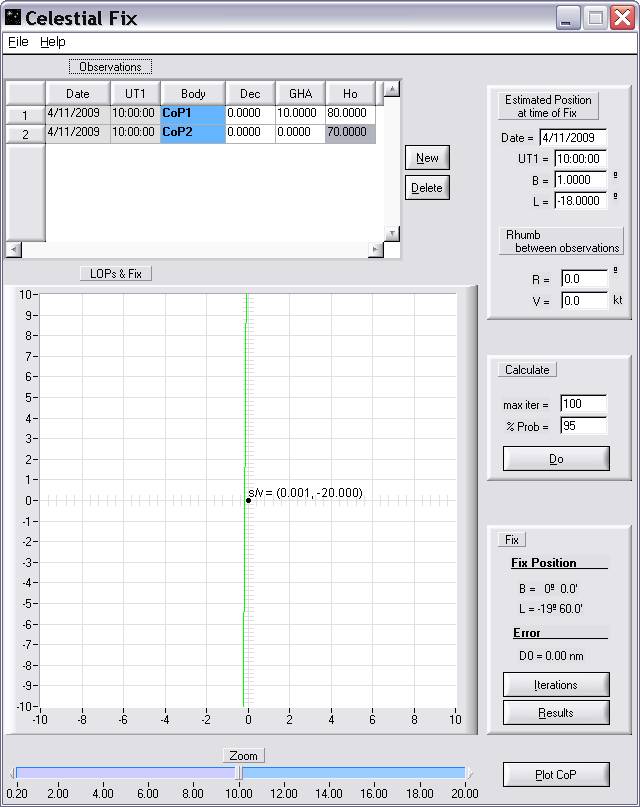The height and width of the screenshot is (807, 640).
Task: Click the Celestial Fix title bar icon
Action: tap(13, 18)
